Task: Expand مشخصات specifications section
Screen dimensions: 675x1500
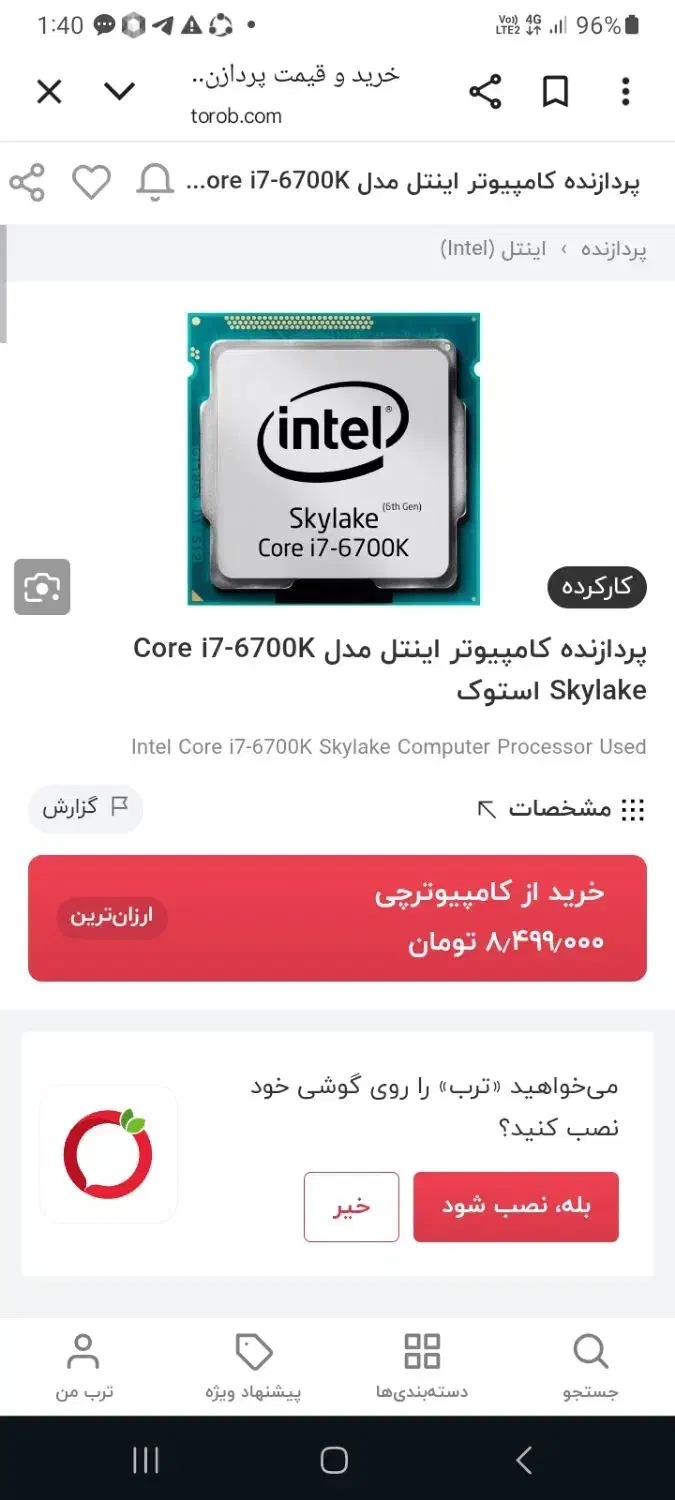Action: coord(561,809)
